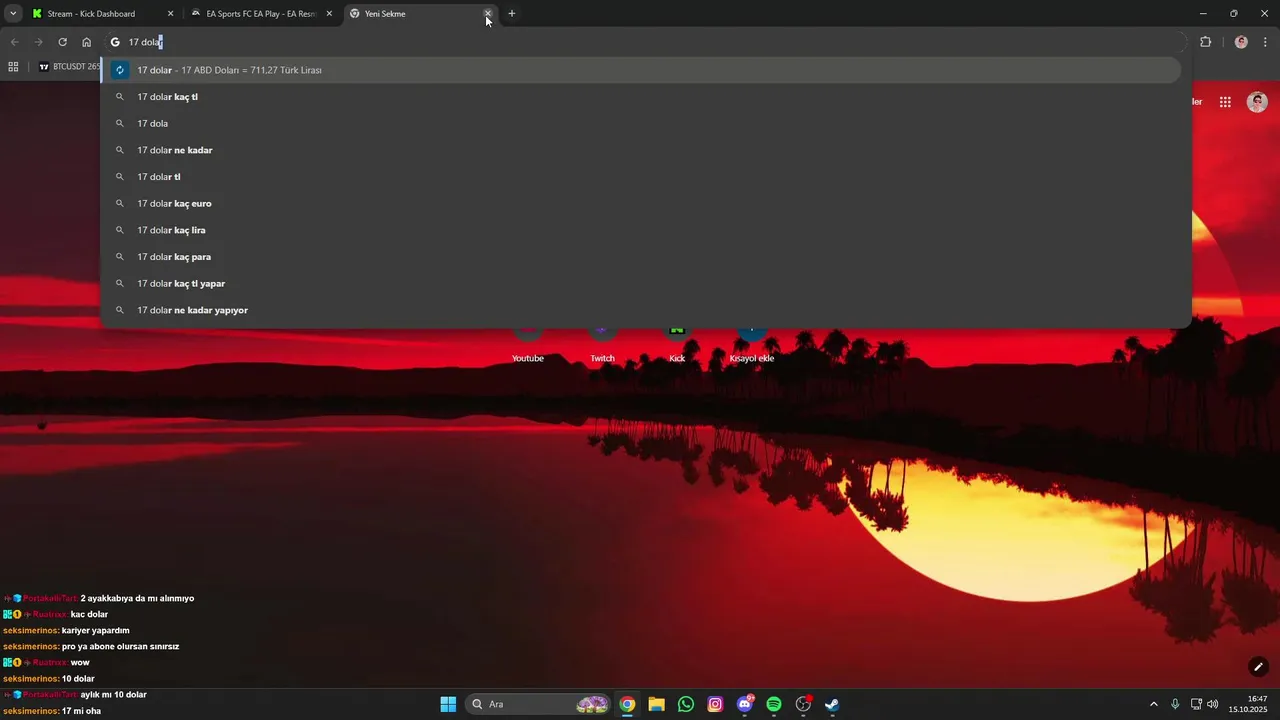Open the Chrome profile avatar
This screenshot has height=720, width=1280.
pos(1241,42)
